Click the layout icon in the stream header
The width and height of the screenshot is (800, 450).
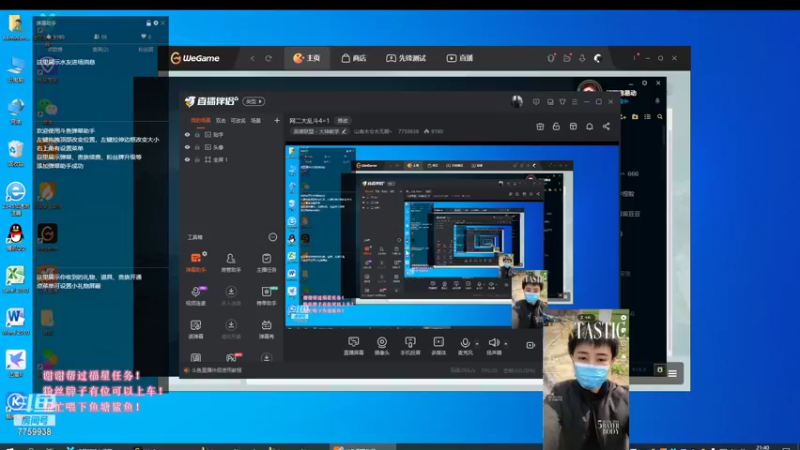573,126
